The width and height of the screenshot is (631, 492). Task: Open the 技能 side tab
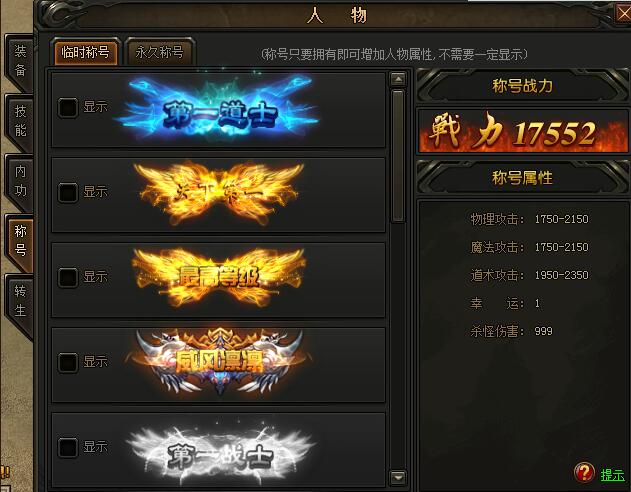20,121
